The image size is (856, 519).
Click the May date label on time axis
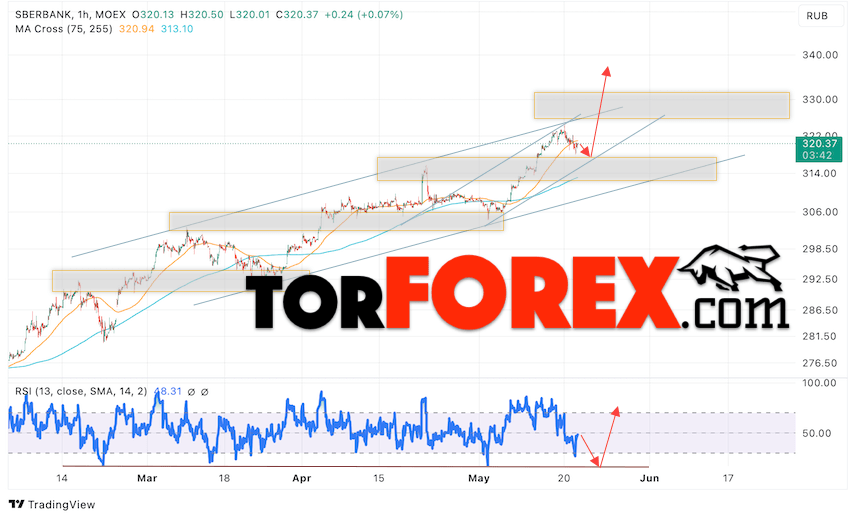(x=479, y=478)
